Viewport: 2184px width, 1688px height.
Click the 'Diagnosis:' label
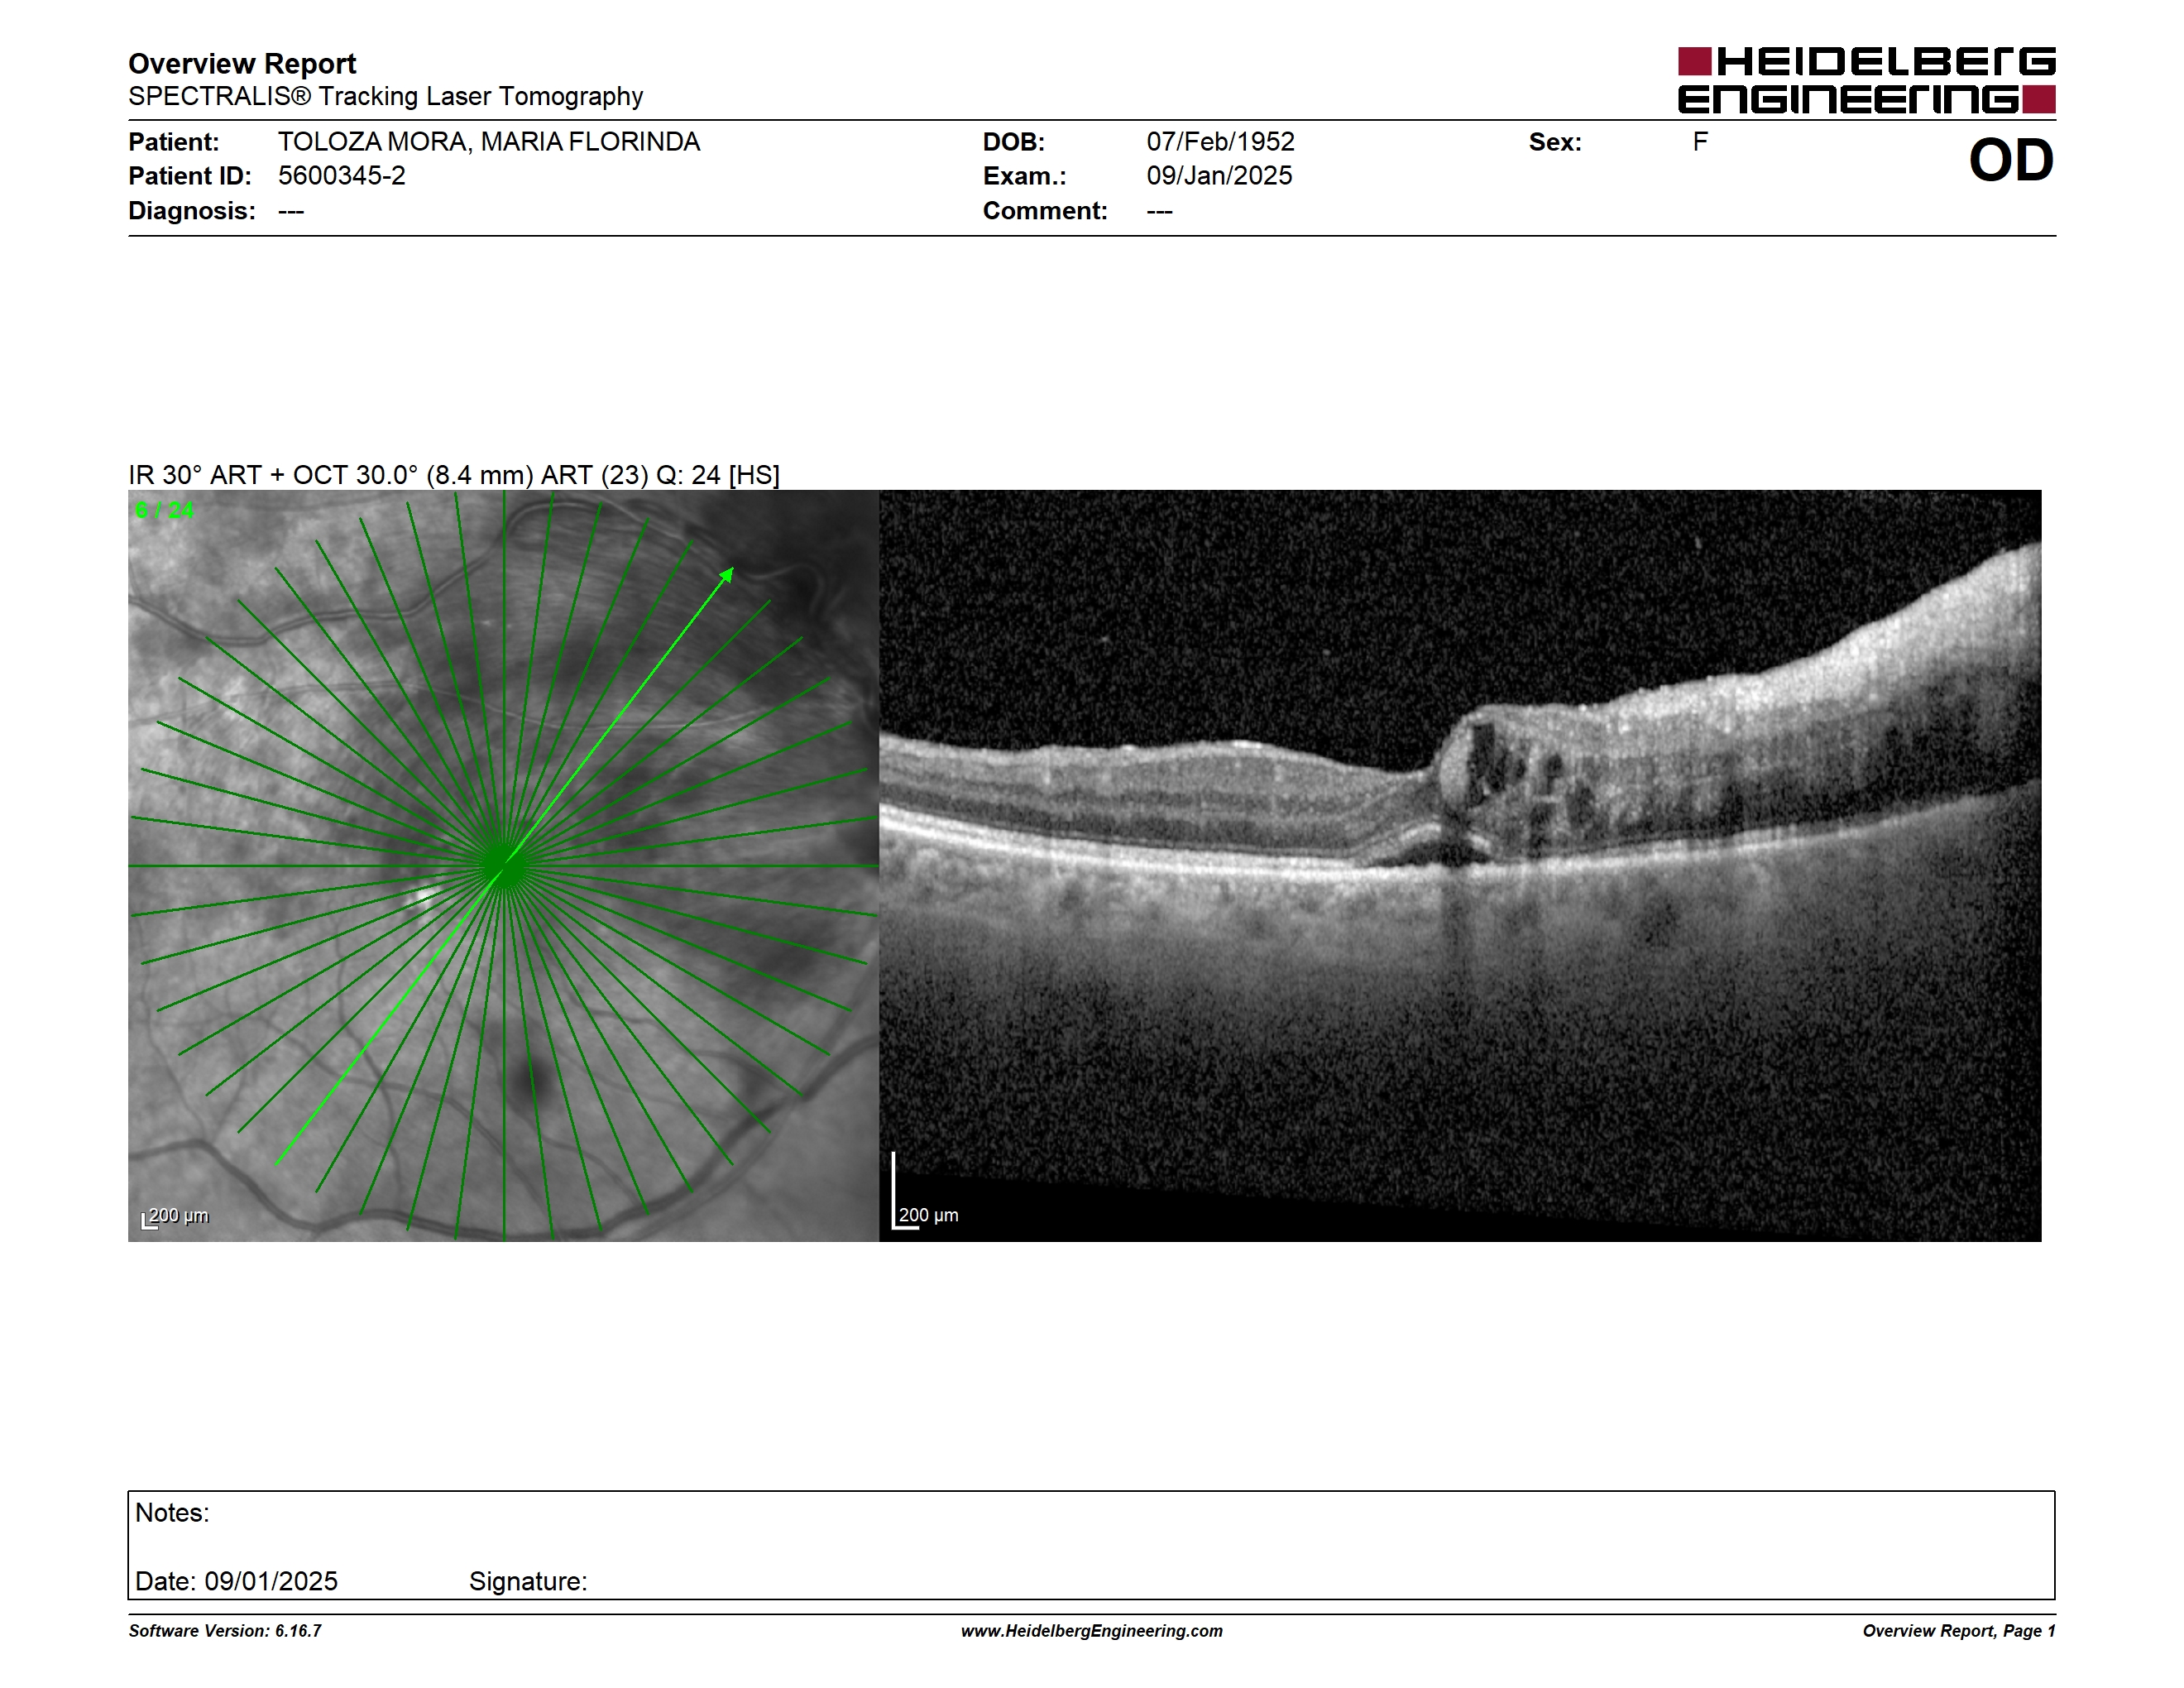(x=191, y=211)
